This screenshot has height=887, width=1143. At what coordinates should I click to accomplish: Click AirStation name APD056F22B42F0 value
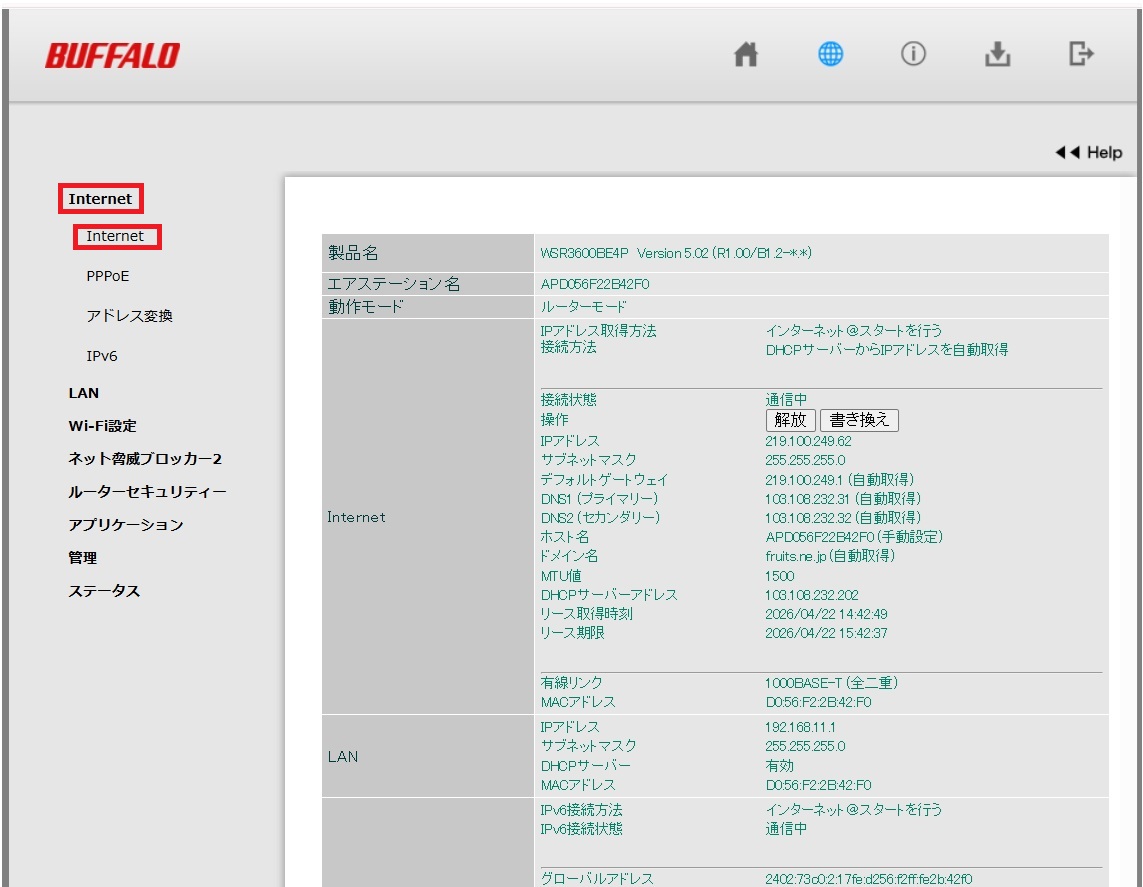595,284
